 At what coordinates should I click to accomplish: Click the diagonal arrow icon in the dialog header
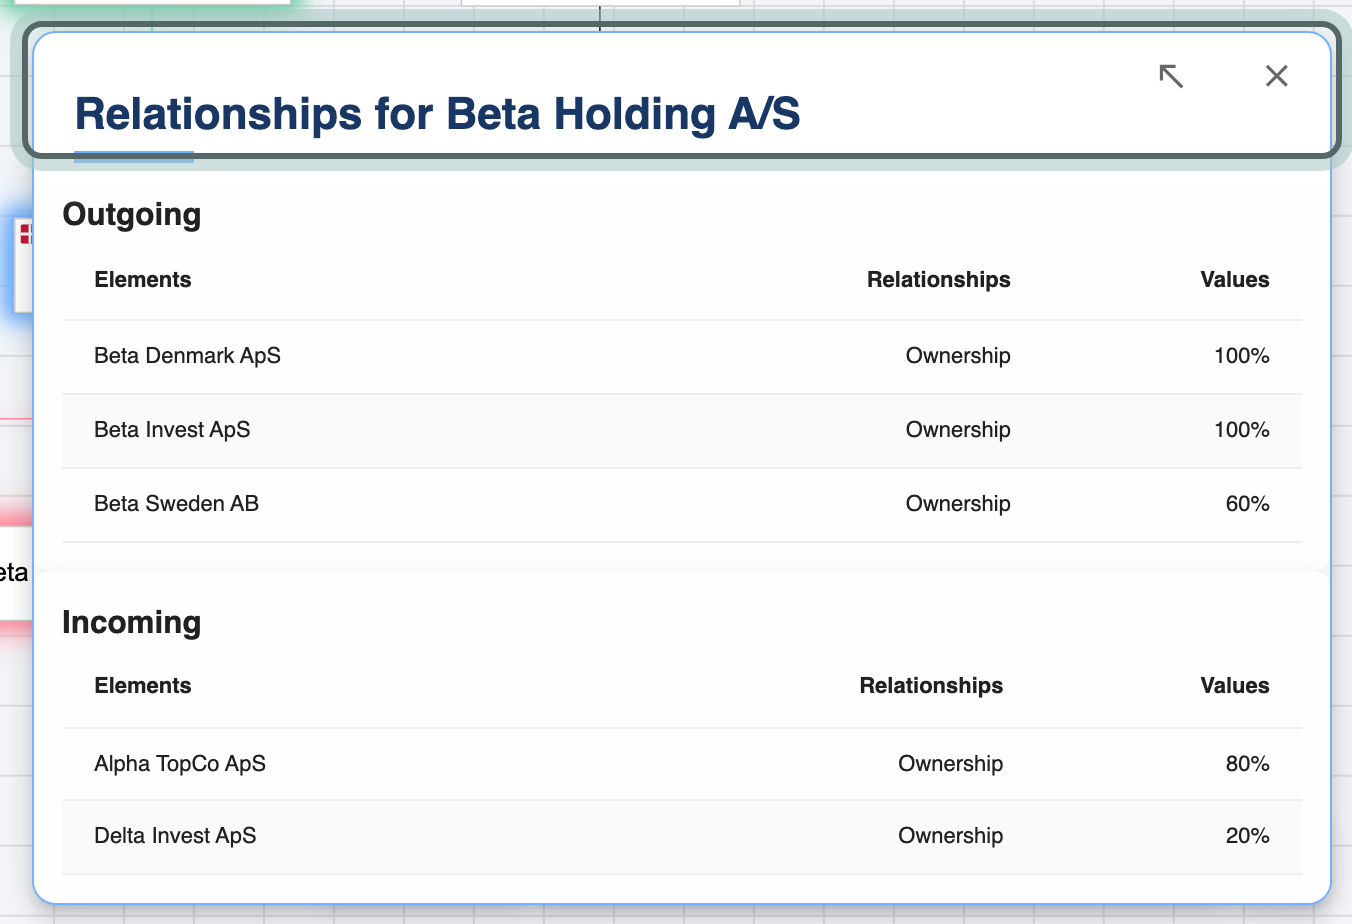click(x=1171, y=76)
